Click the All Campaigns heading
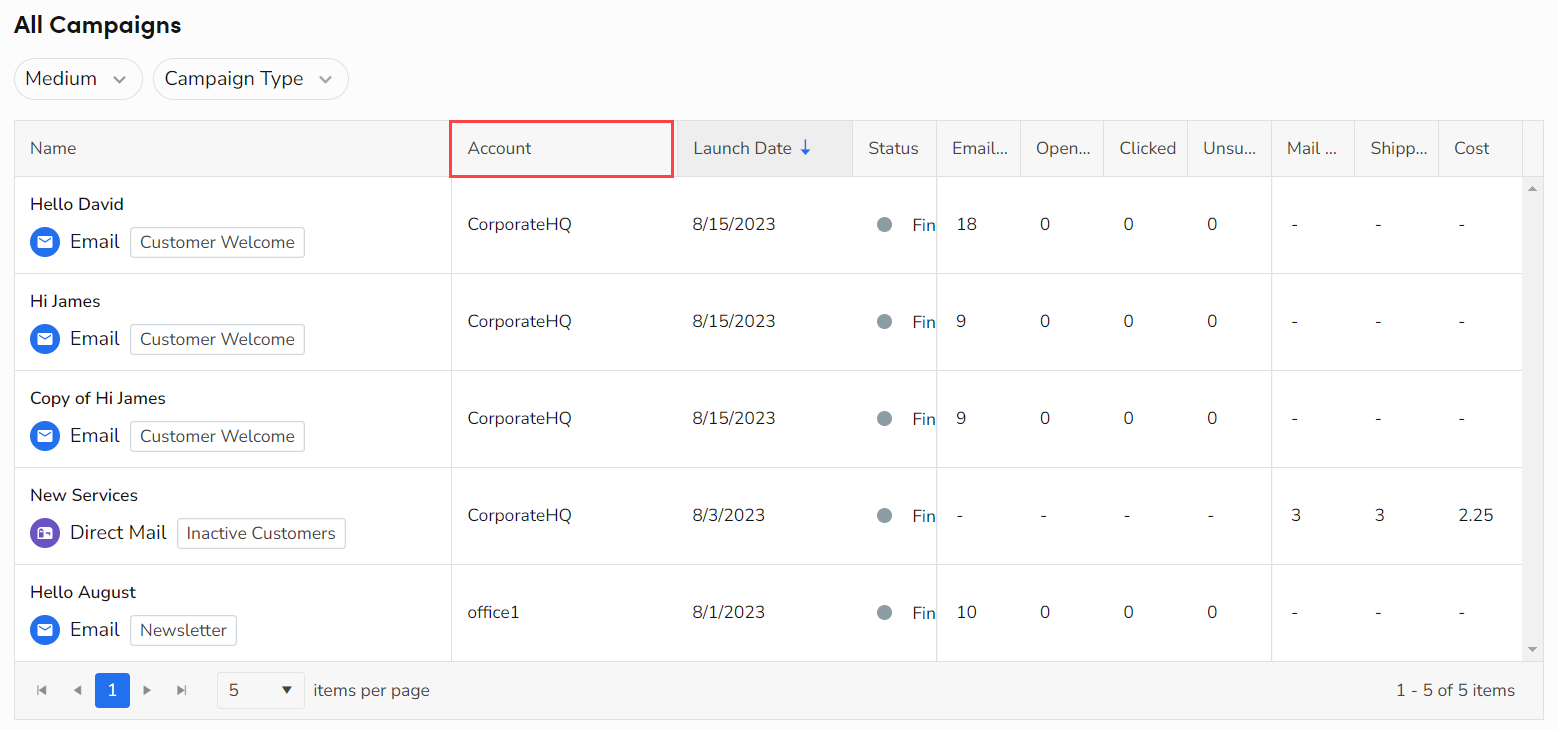1558x730 pixels. 98,25
